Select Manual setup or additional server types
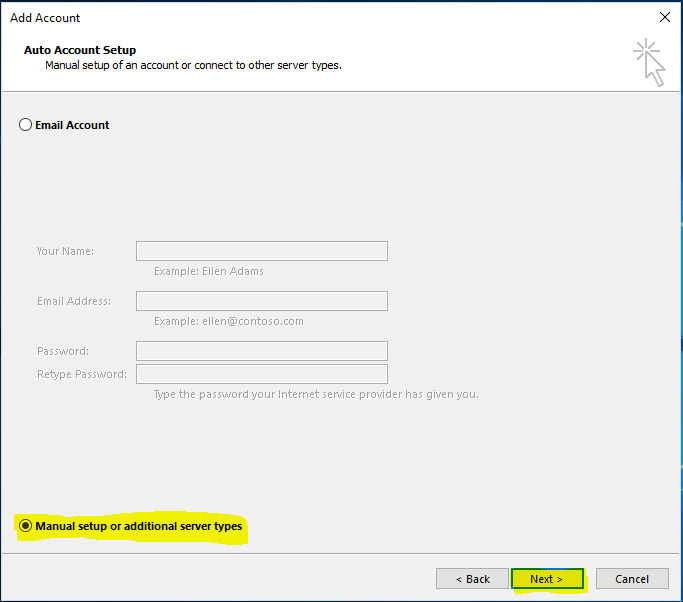 [26, 526]
